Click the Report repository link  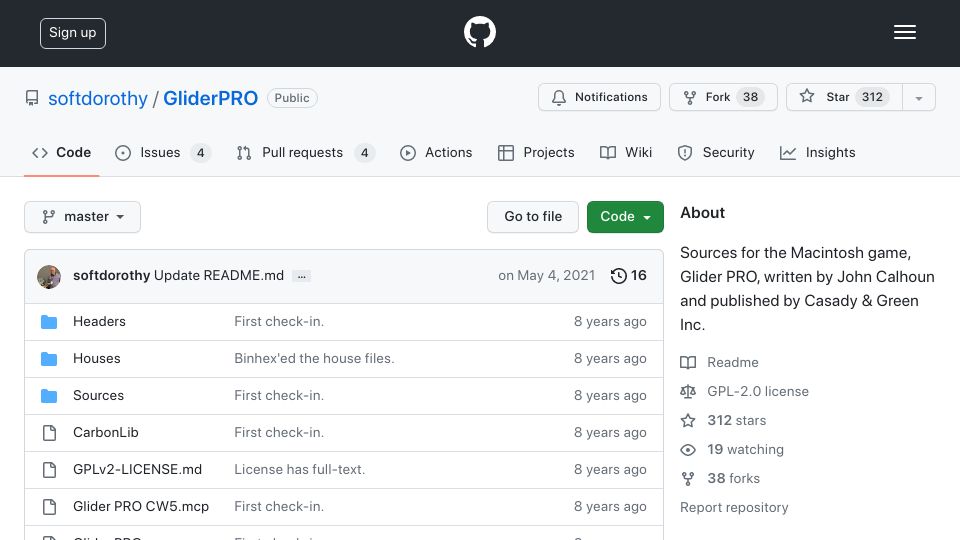[x=734, y=508]
